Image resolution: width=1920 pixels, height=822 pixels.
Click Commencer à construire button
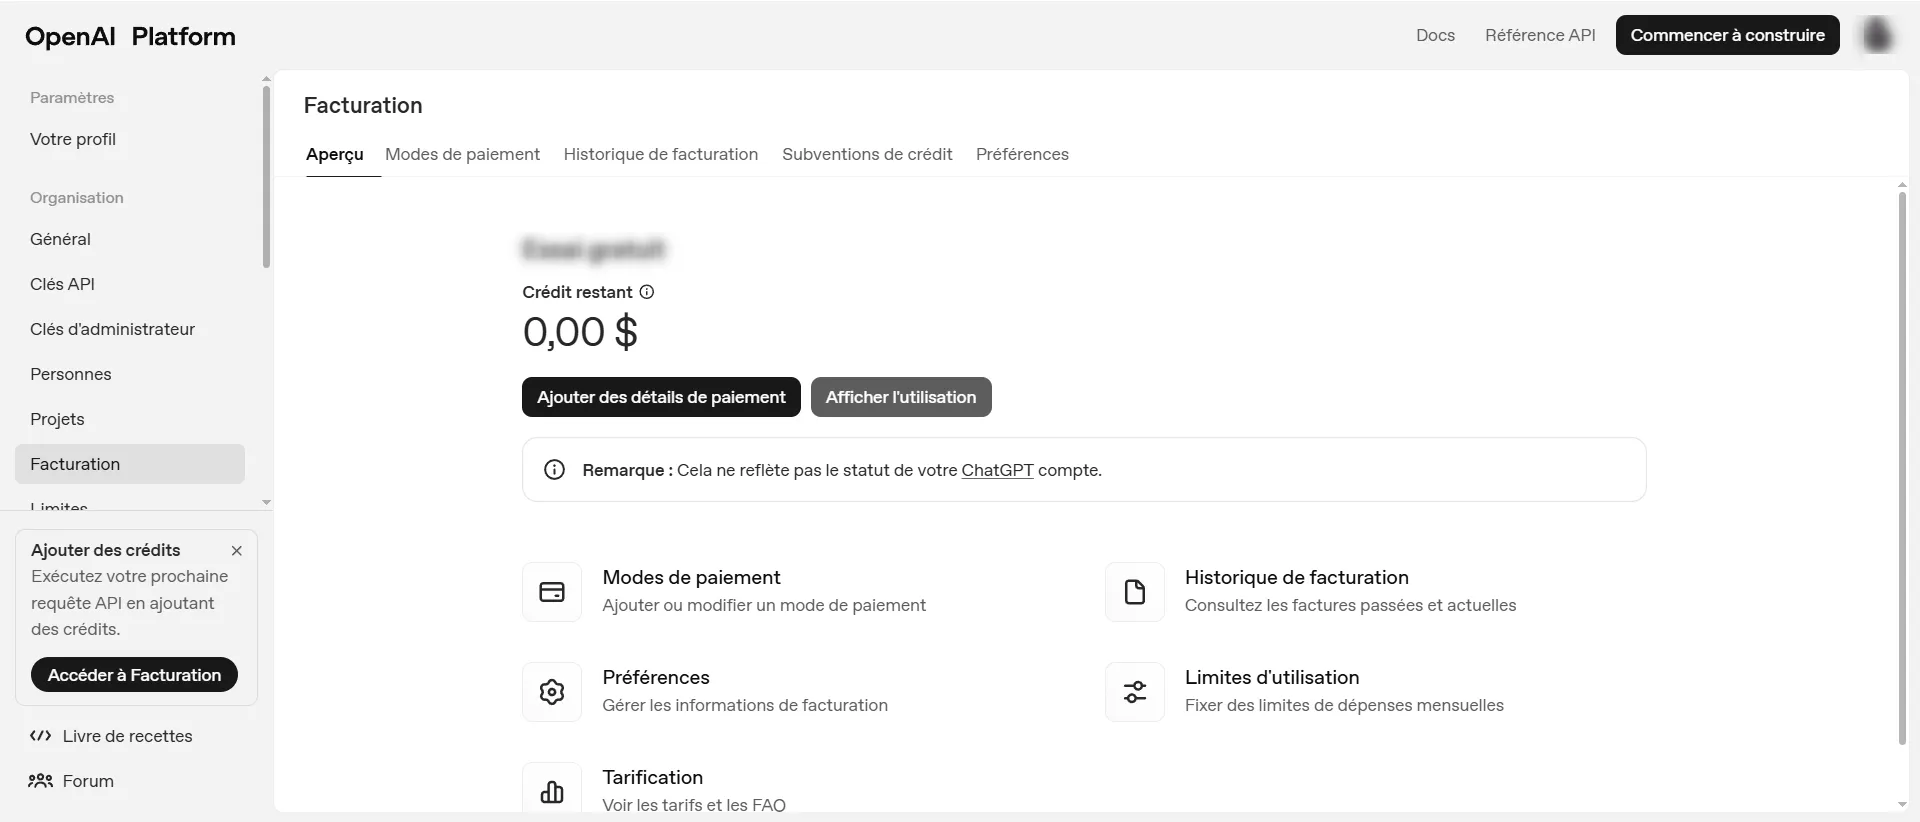[1727, 35]
